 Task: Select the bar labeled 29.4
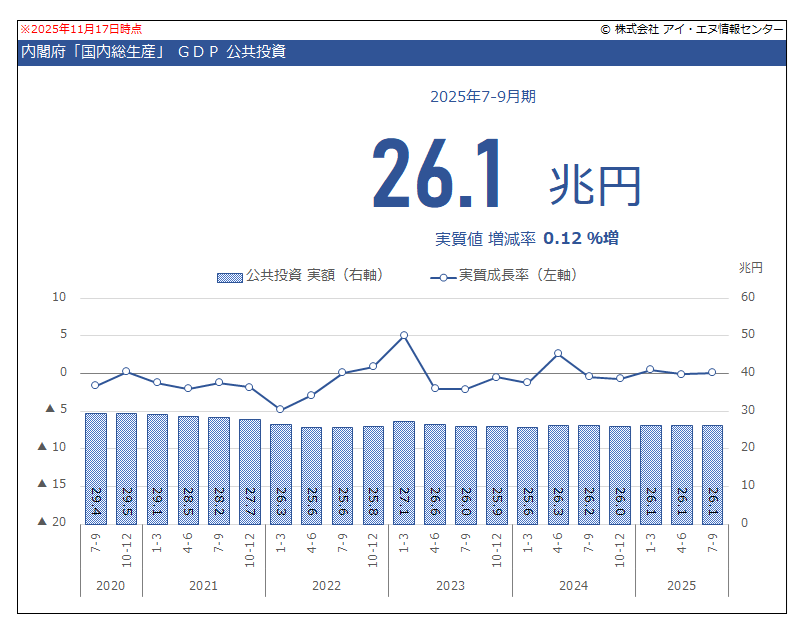click(x=96, y=467)
